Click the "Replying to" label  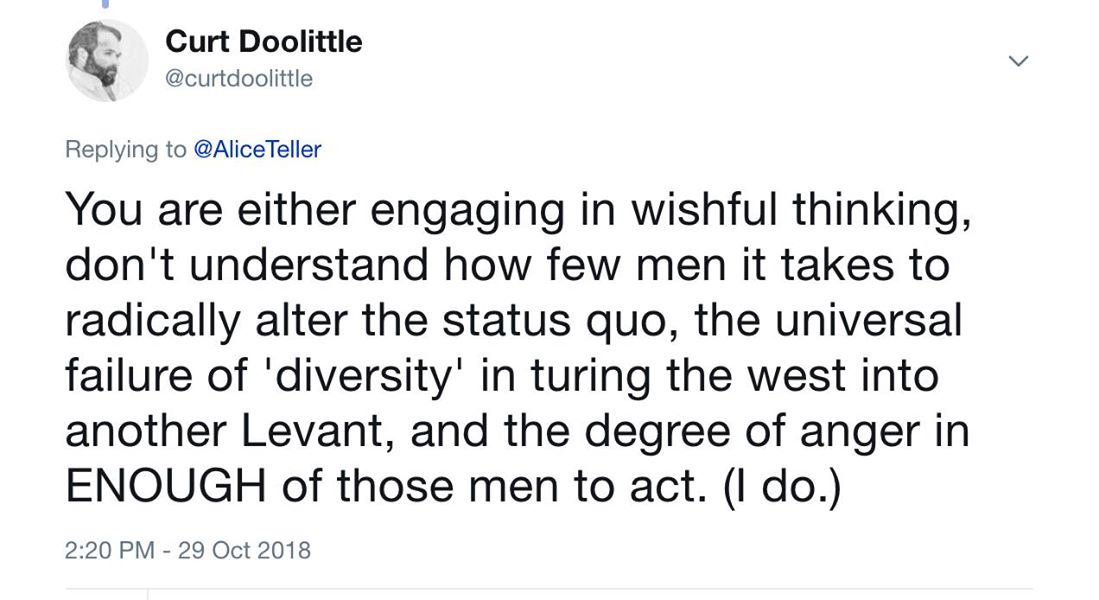click(x=125, y=149)
